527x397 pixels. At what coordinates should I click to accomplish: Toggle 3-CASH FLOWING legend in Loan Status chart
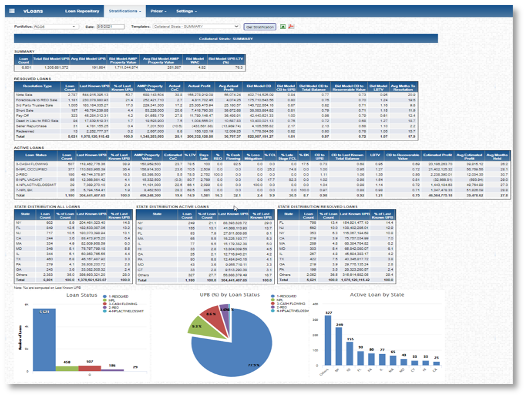tap(120, 304)
